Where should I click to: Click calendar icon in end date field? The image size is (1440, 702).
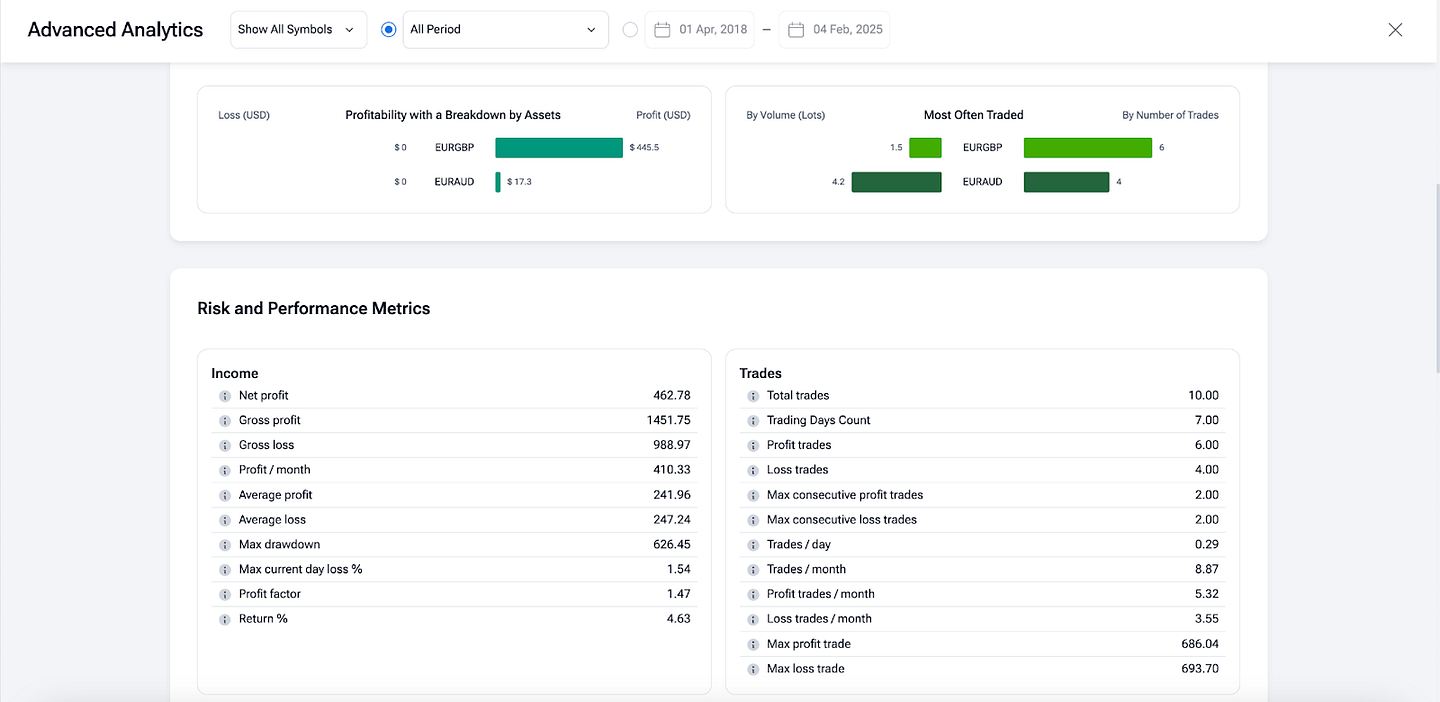[796, 30]
